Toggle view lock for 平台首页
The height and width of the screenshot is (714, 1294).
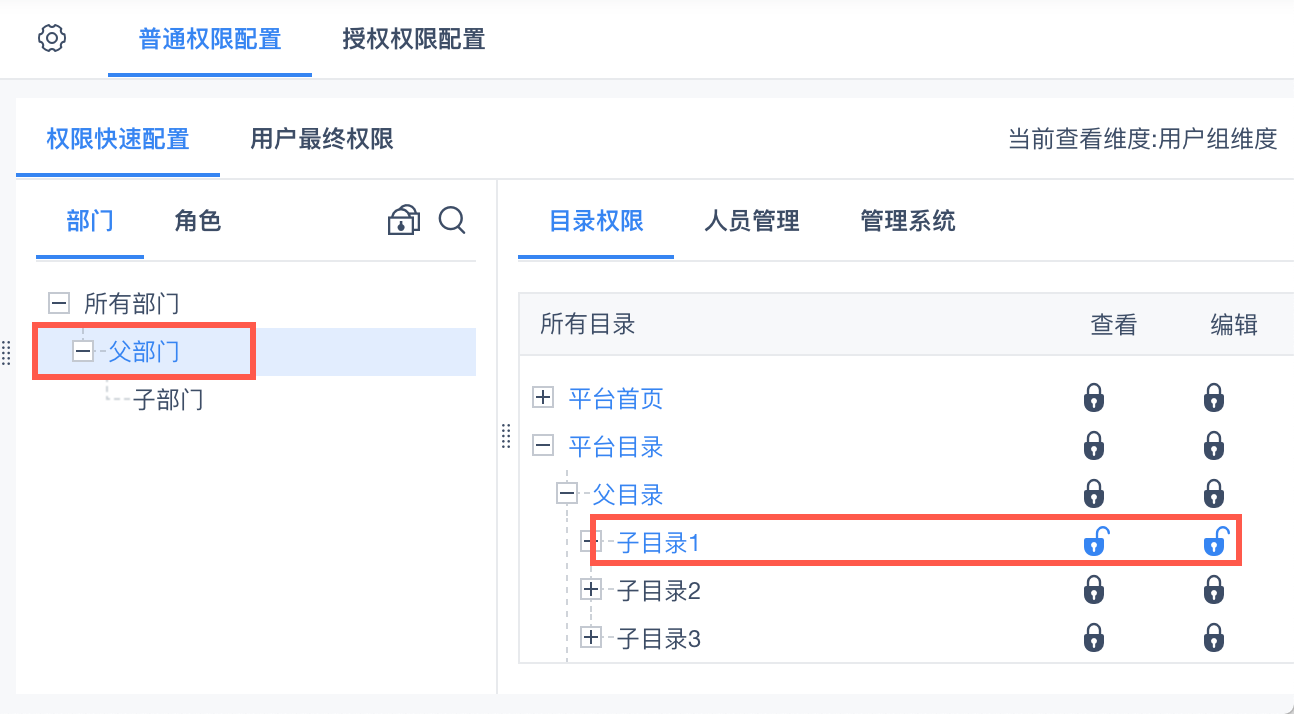tap(1094, 399)
